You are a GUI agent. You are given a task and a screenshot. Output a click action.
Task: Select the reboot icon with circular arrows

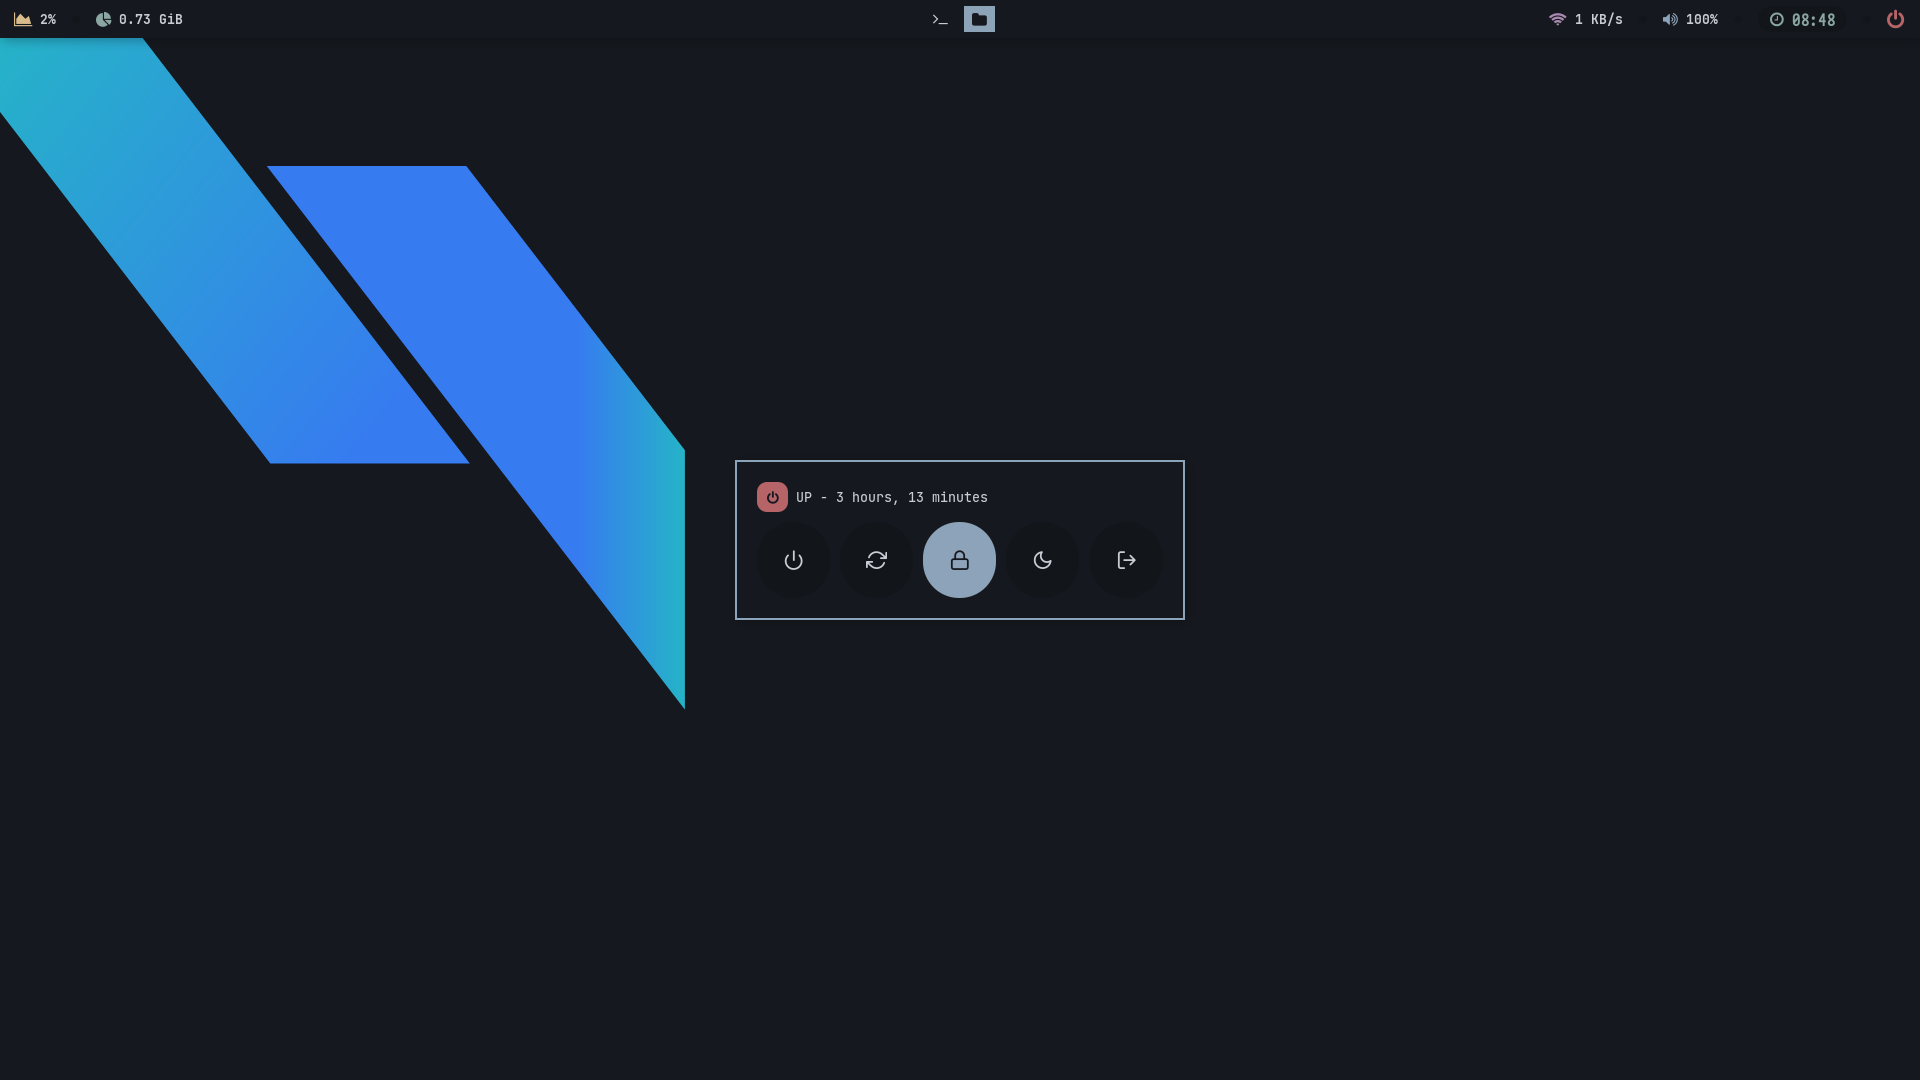[876, 560]
